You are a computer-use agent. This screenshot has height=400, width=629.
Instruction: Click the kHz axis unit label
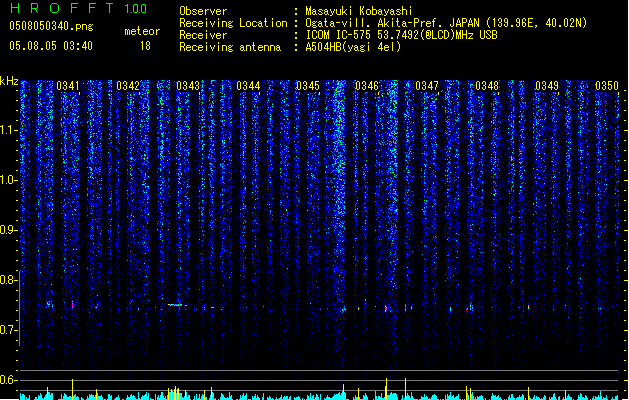click(x=9, y=81)
